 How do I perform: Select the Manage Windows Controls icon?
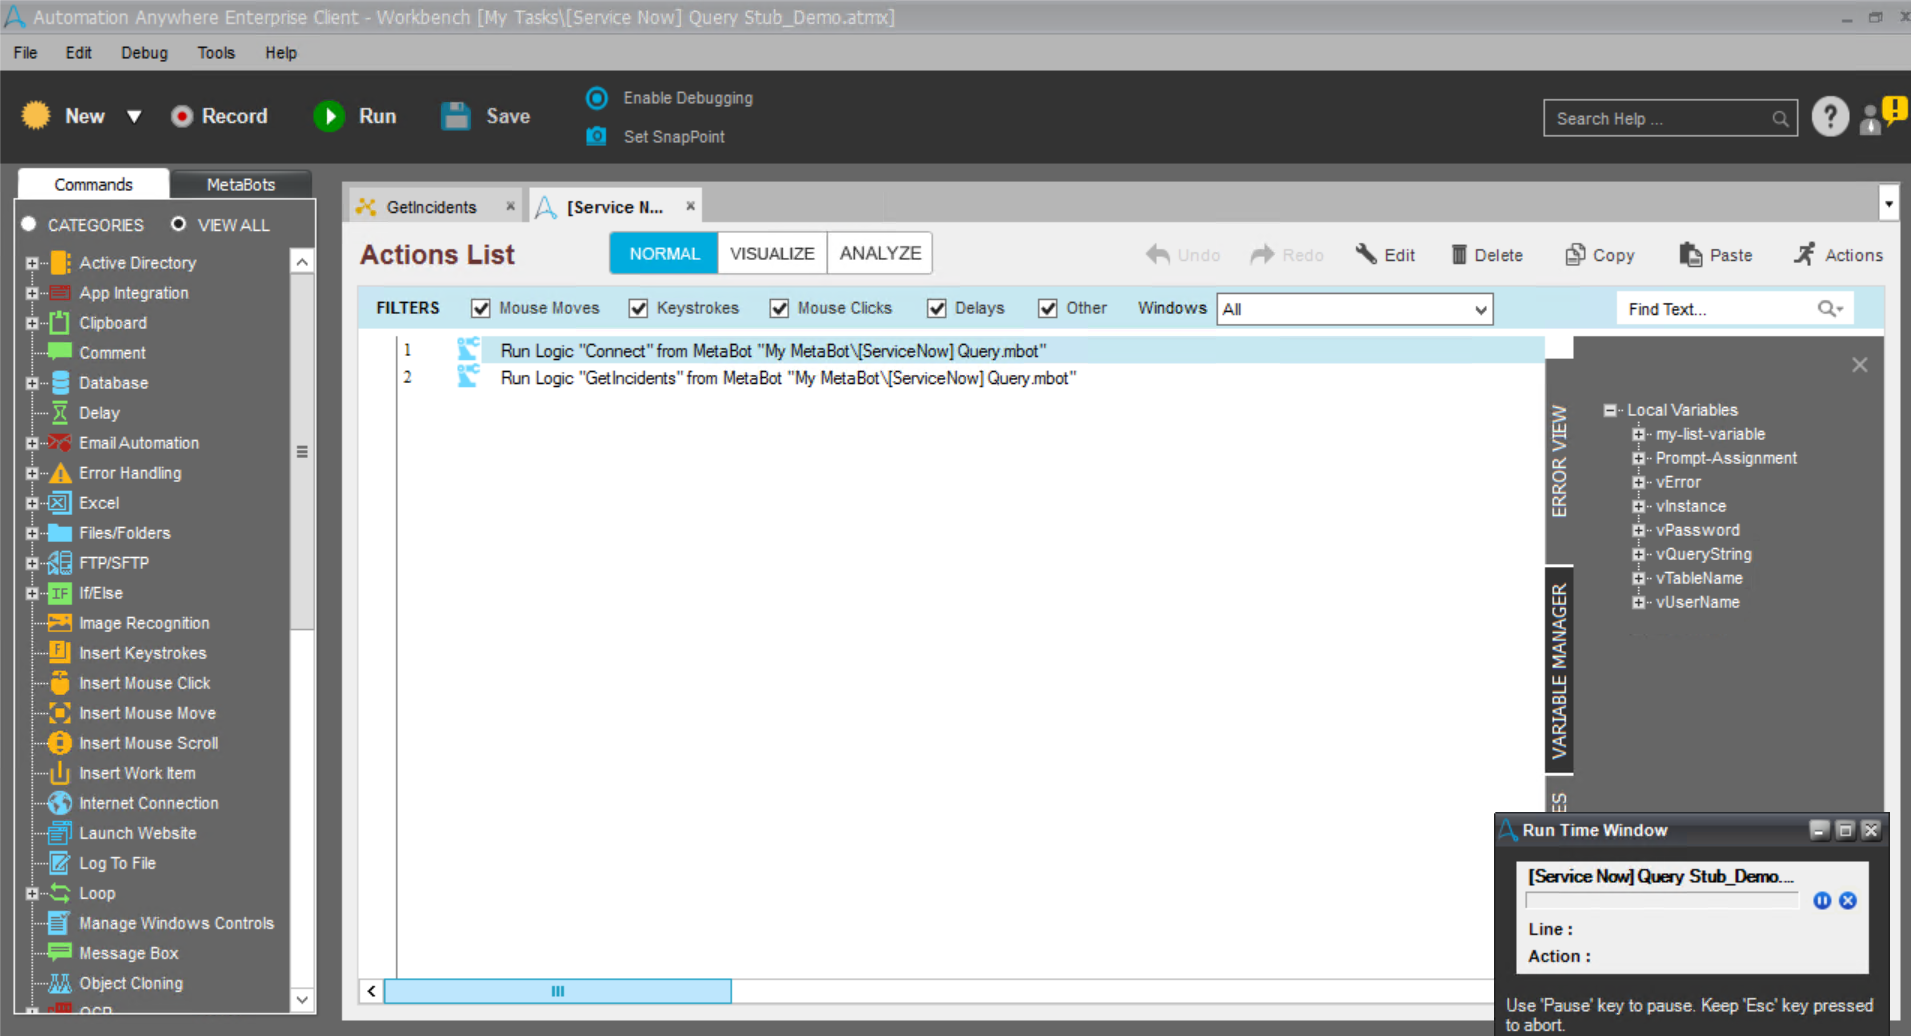pyautogui.click(x=60, y=923)
